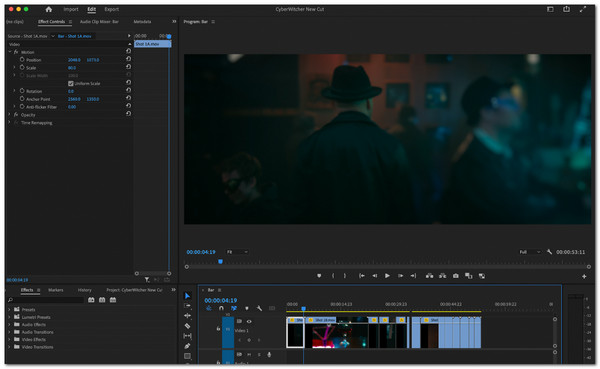Expand the Opacity effect group
Screen dimensions: 600x369
click(10, 114)
